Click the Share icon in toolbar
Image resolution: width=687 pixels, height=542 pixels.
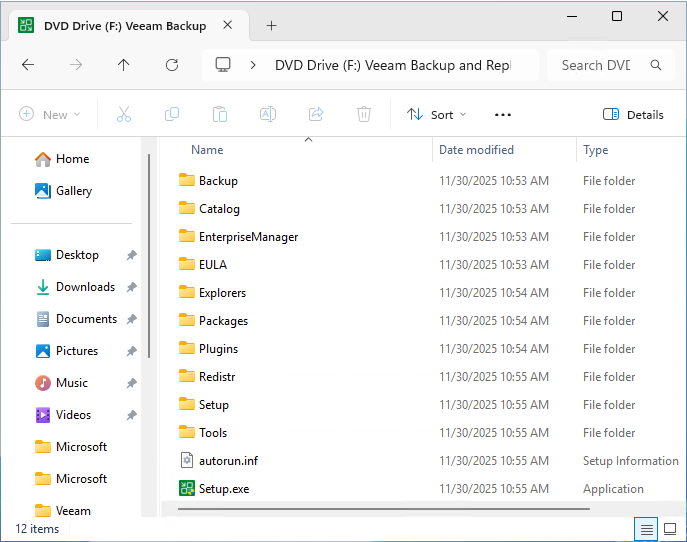(316, 115)
